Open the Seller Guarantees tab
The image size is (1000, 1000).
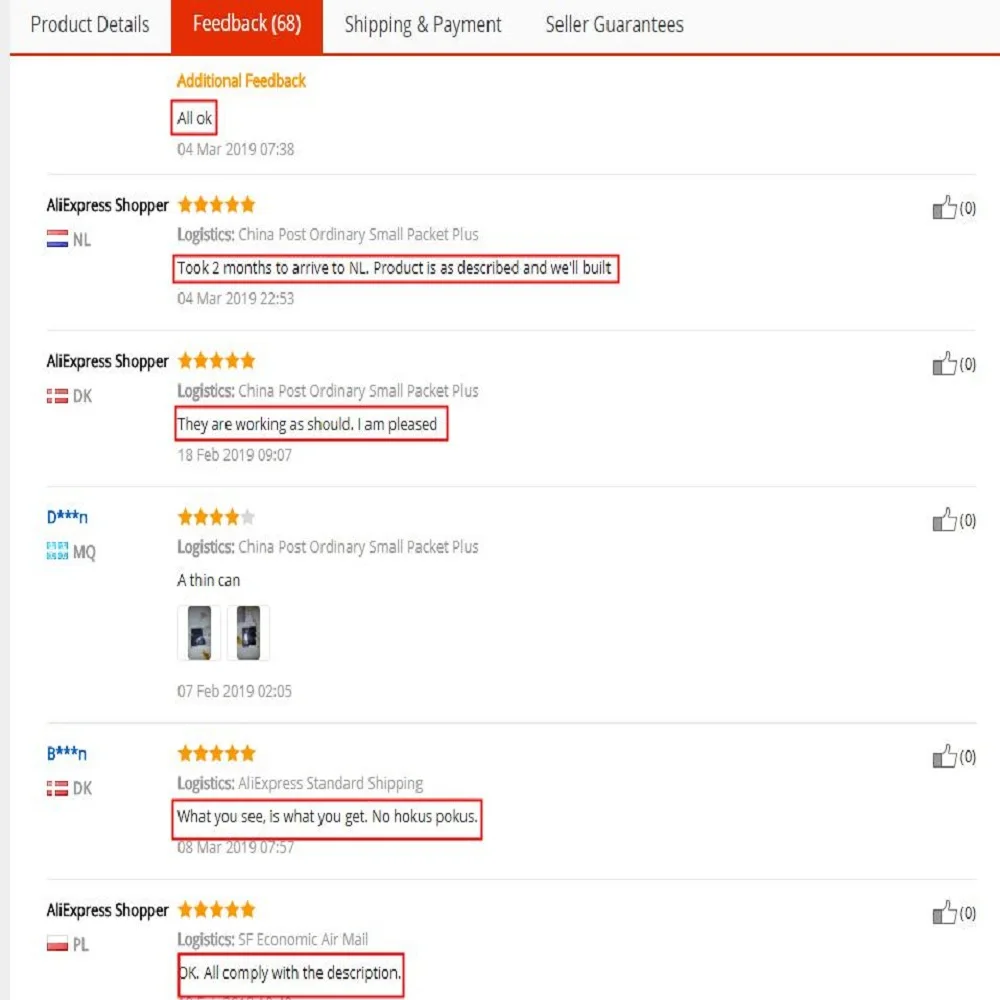[x=614, y=25]
